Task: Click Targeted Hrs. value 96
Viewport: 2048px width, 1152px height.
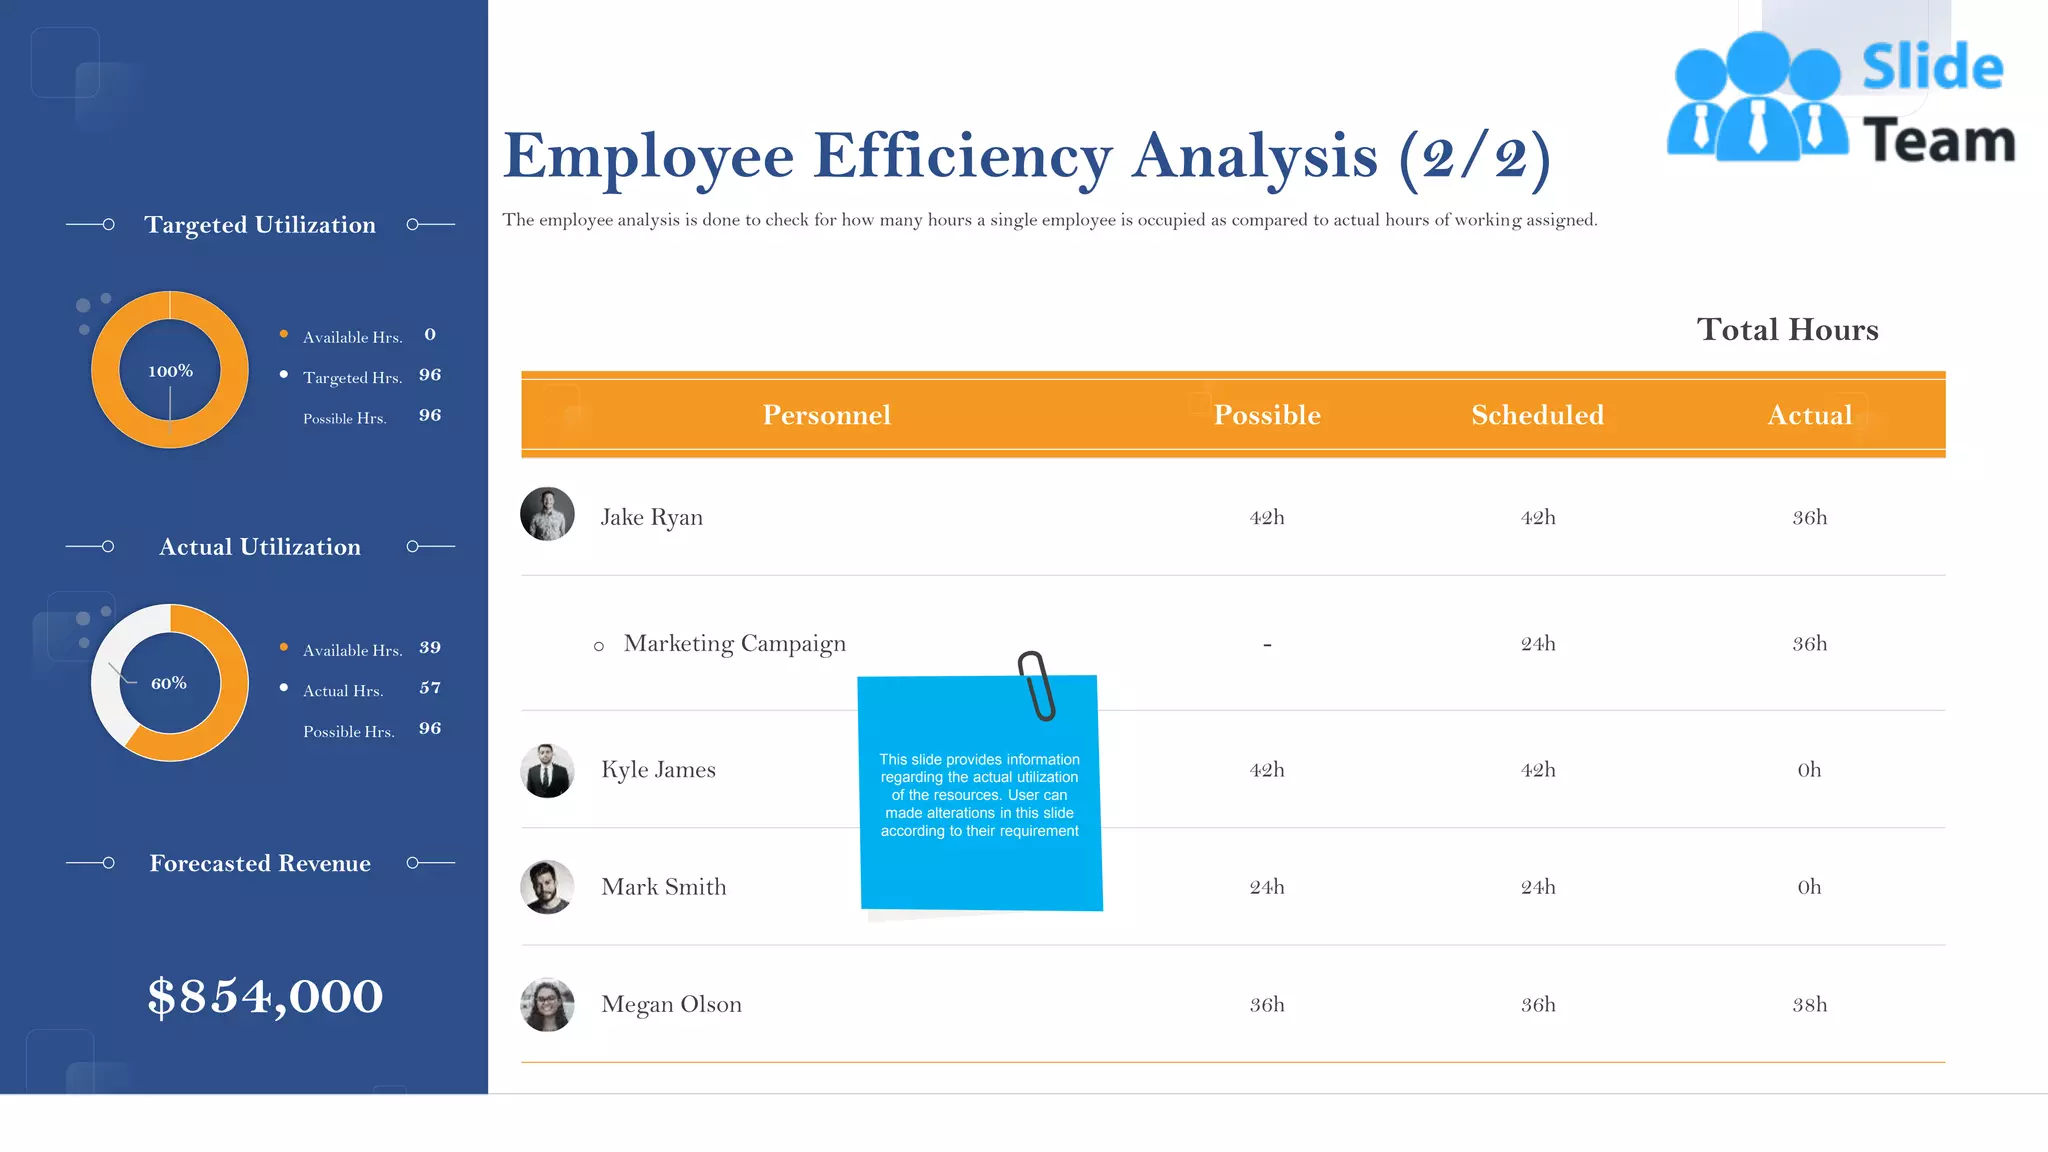Action: (x=430, y=375)
